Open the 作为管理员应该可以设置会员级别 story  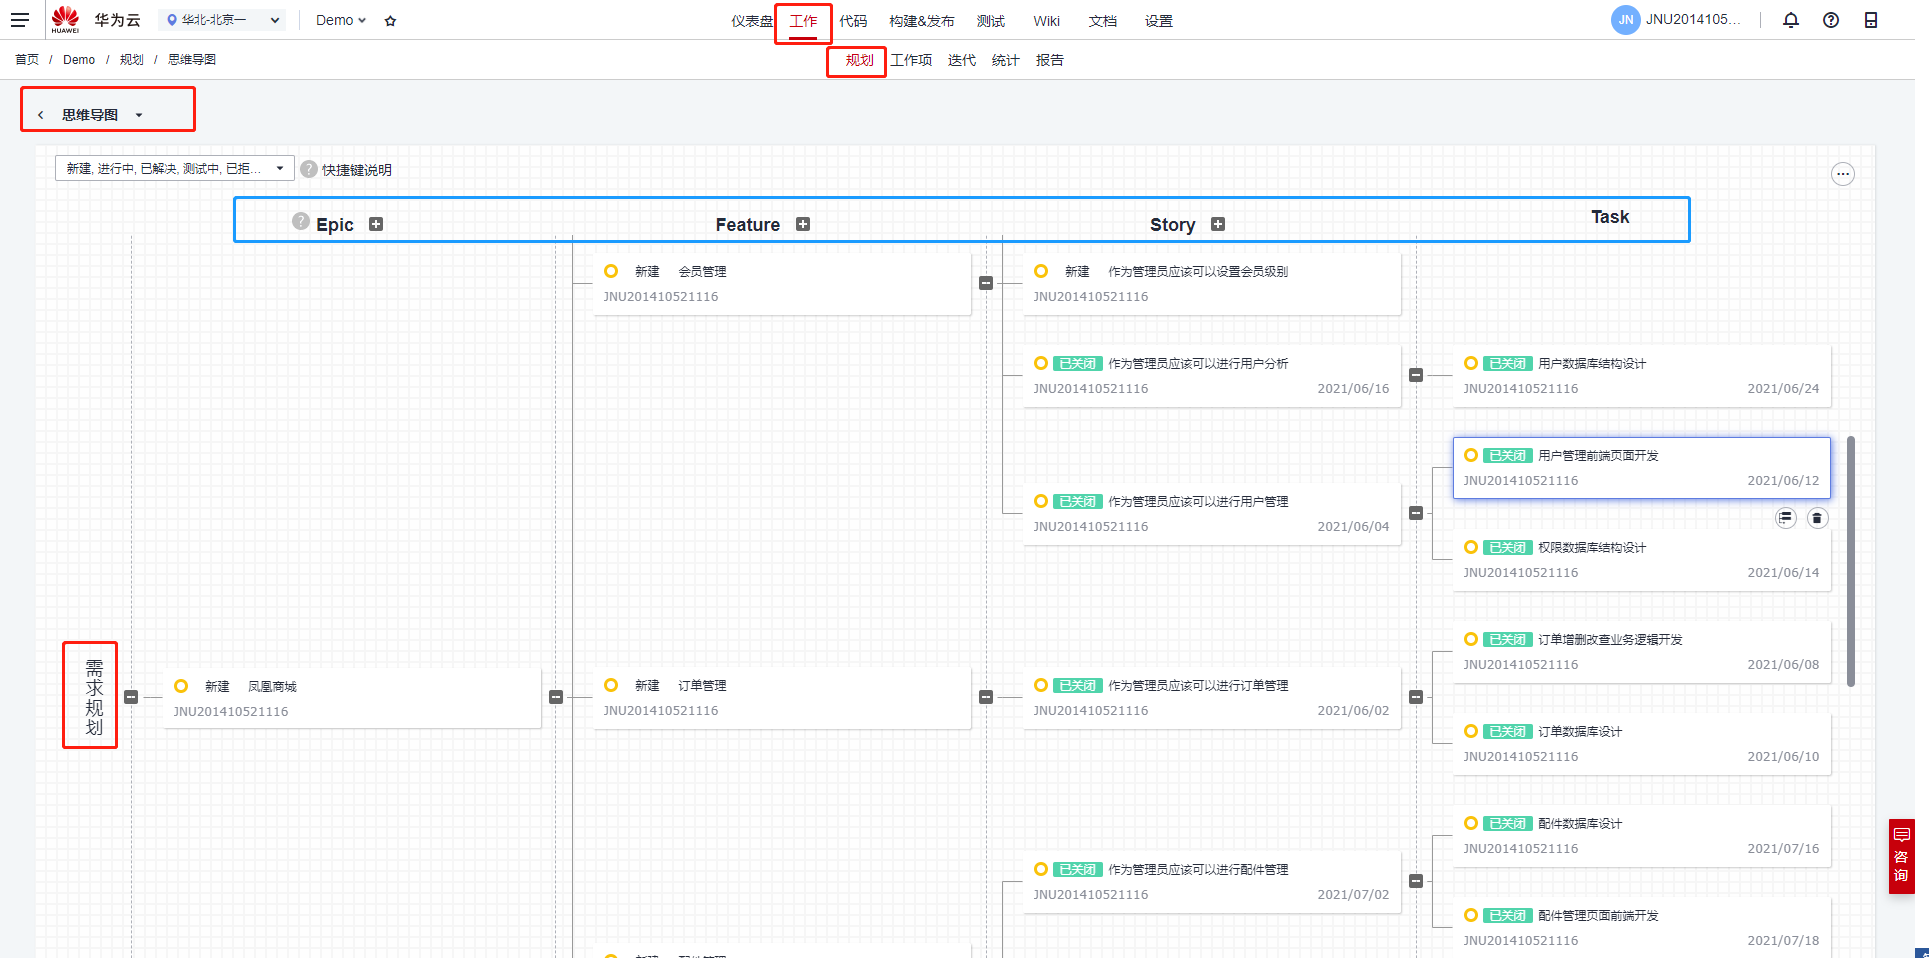[1212, 284]
